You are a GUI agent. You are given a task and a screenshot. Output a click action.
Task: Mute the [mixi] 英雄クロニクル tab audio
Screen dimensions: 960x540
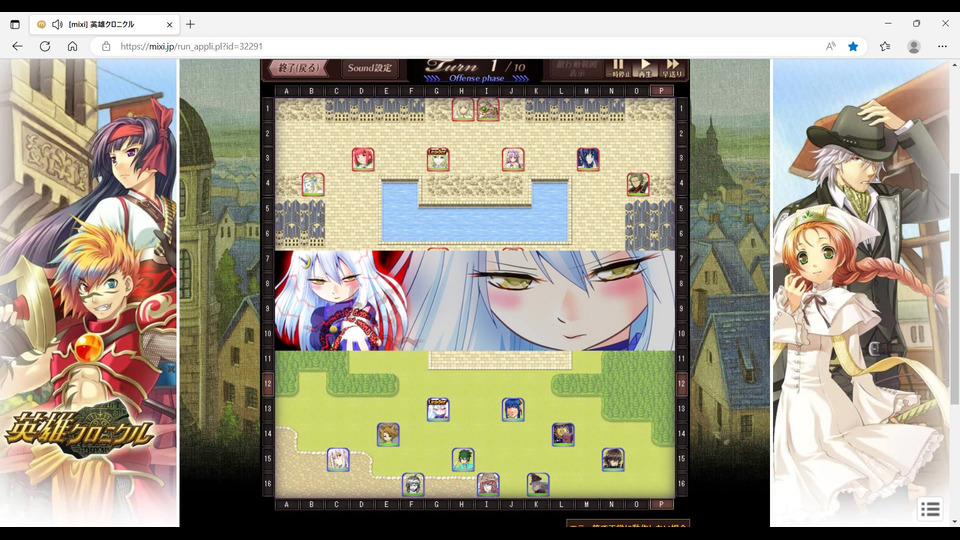click(58, 24)
